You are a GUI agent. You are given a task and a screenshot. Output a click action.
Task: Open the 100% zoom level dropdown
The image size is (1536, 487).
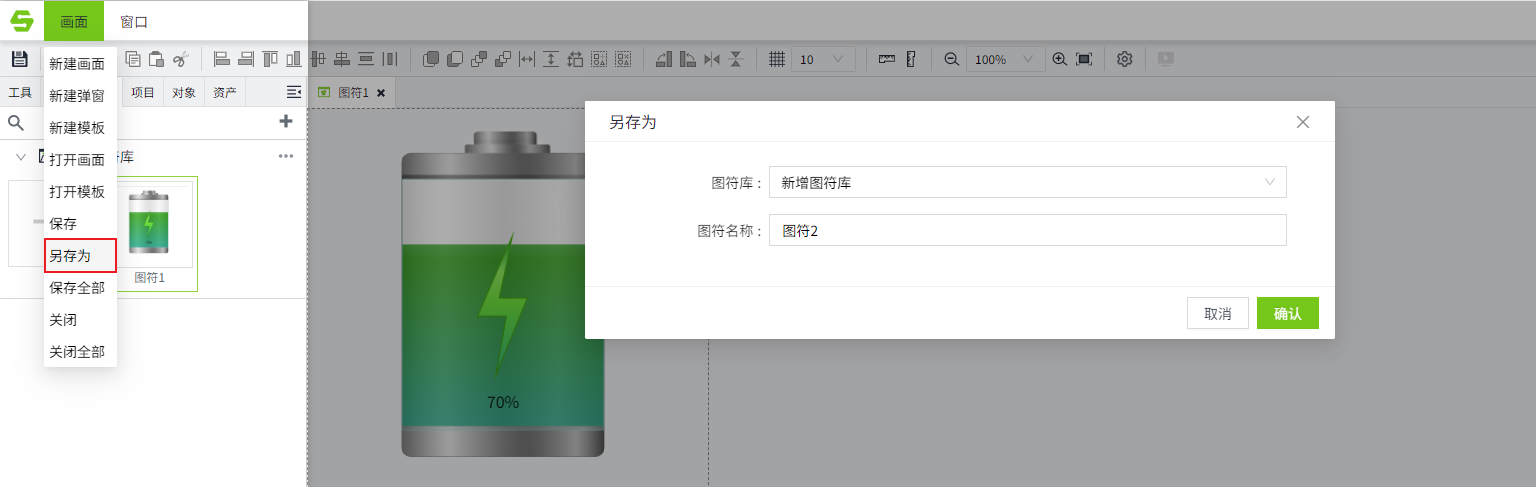(1005, 59)
